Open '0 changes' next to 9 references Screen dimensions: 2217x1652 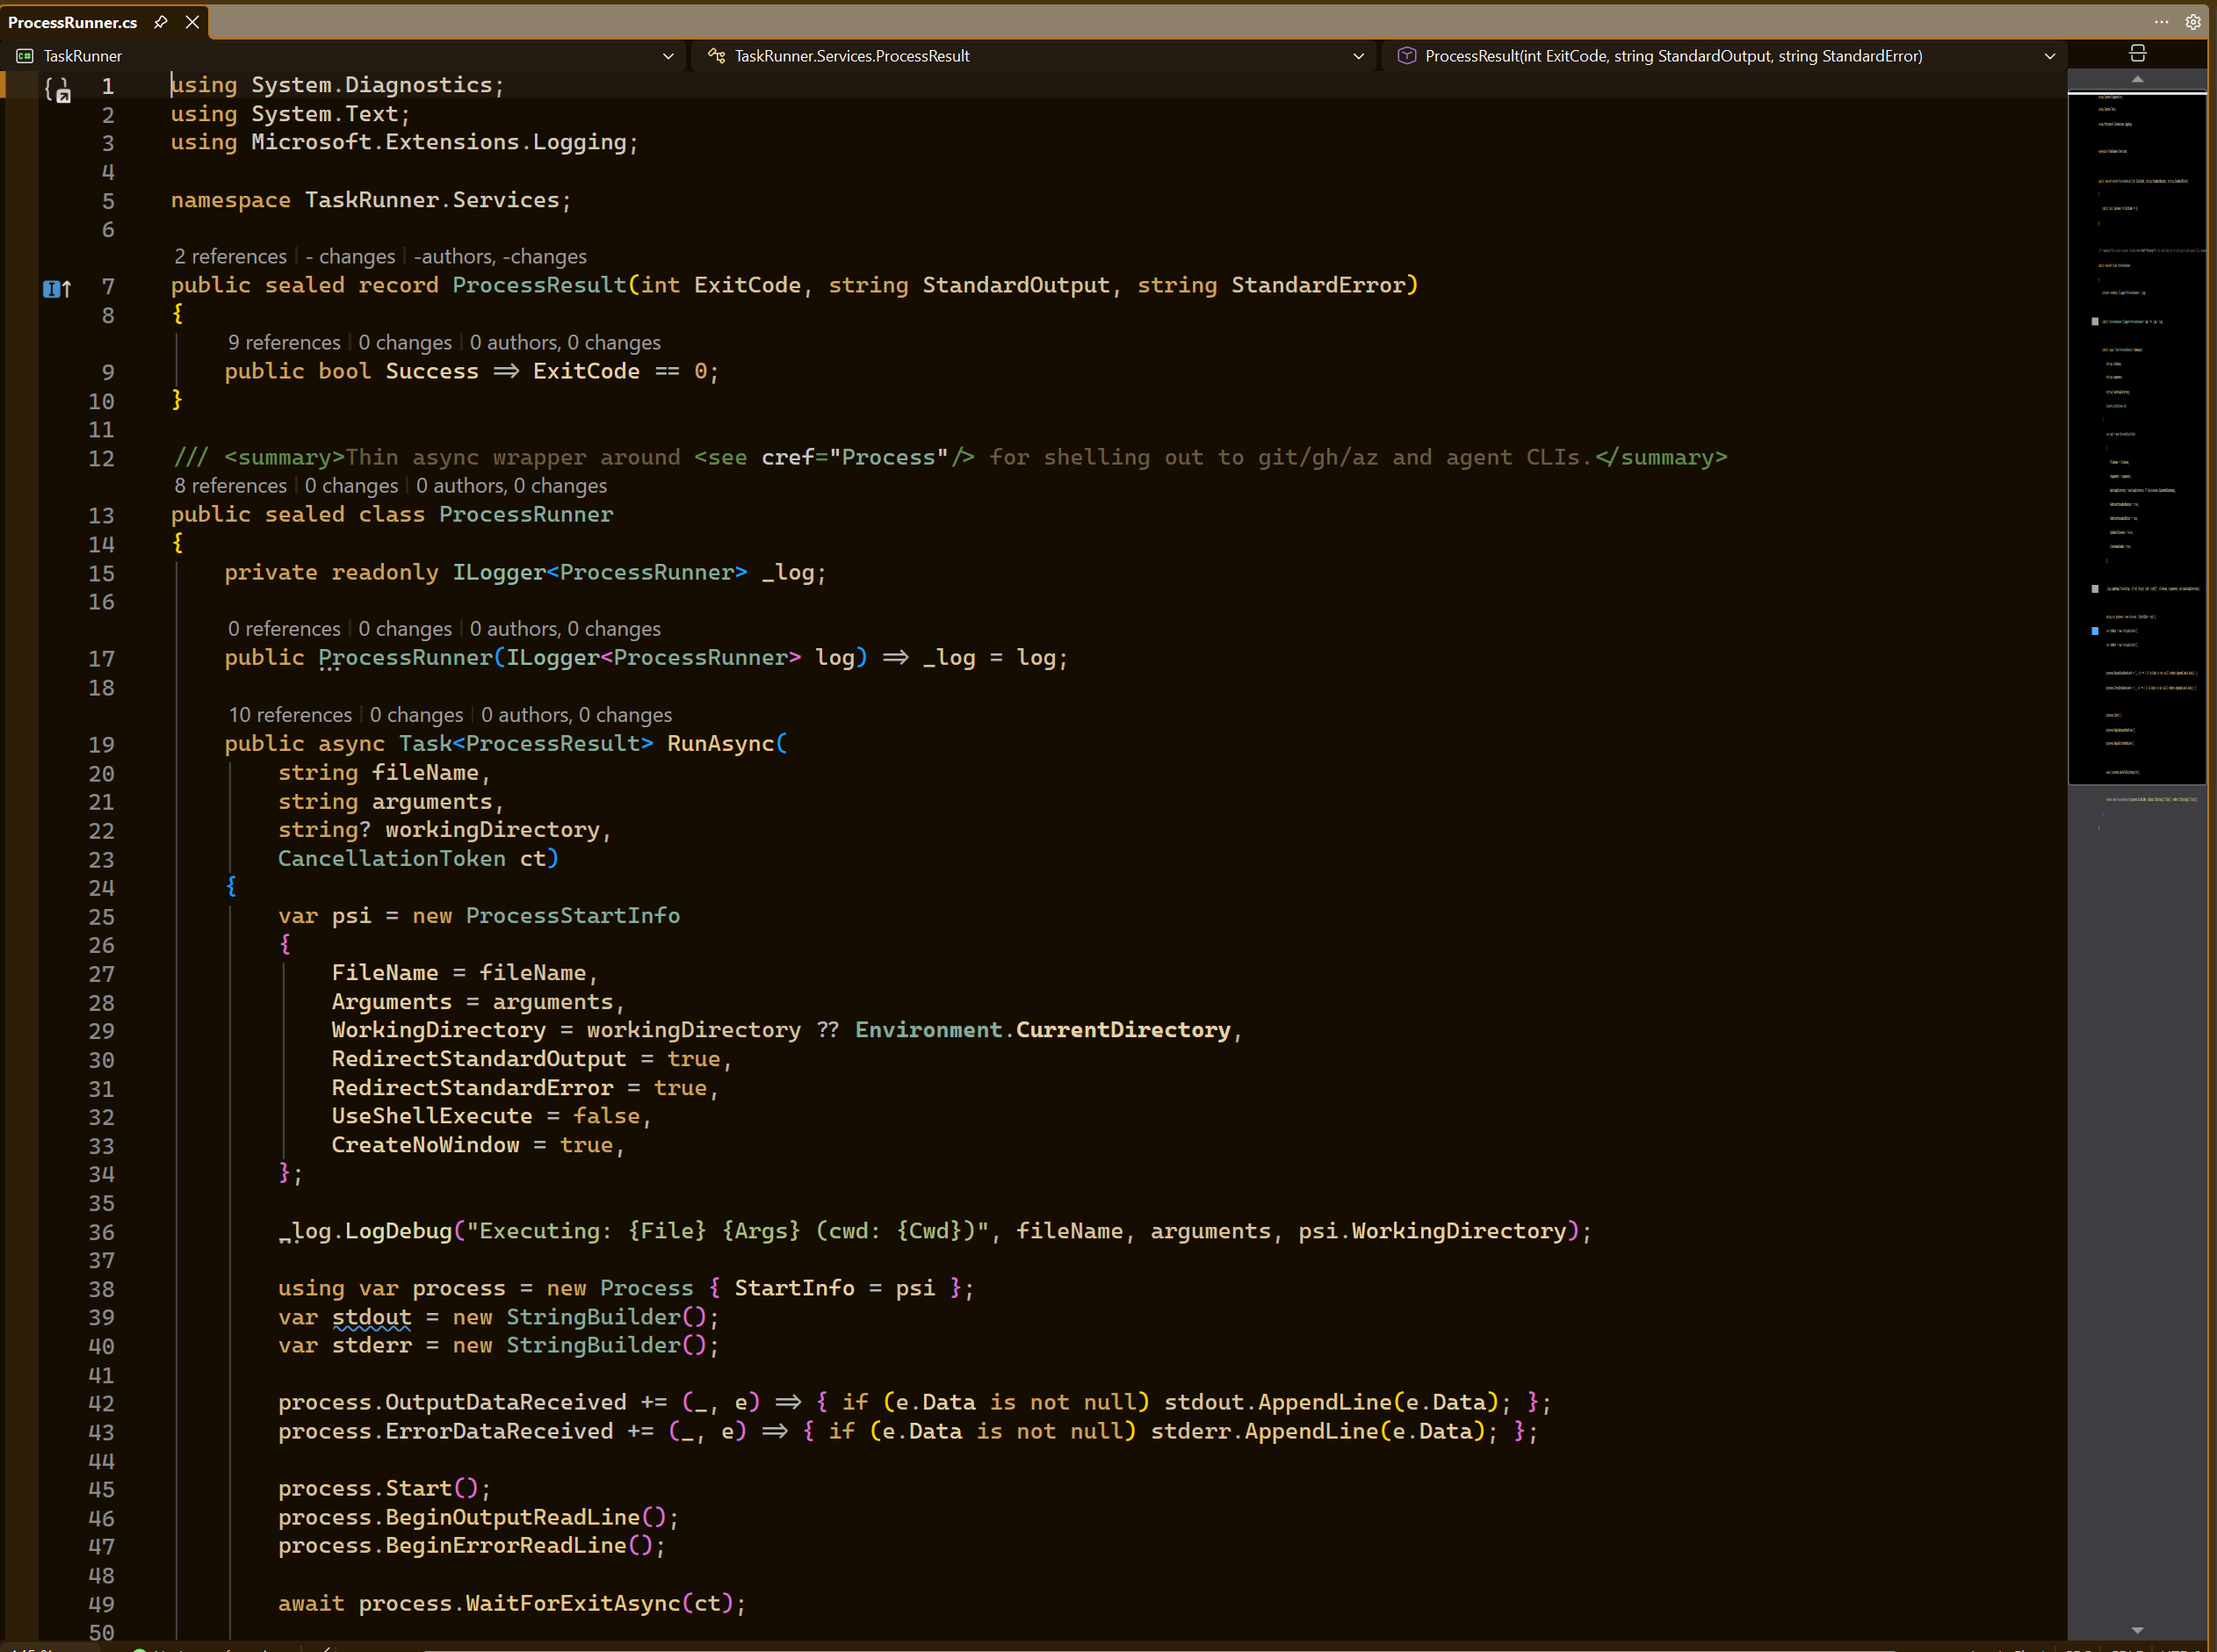[405, 343]
